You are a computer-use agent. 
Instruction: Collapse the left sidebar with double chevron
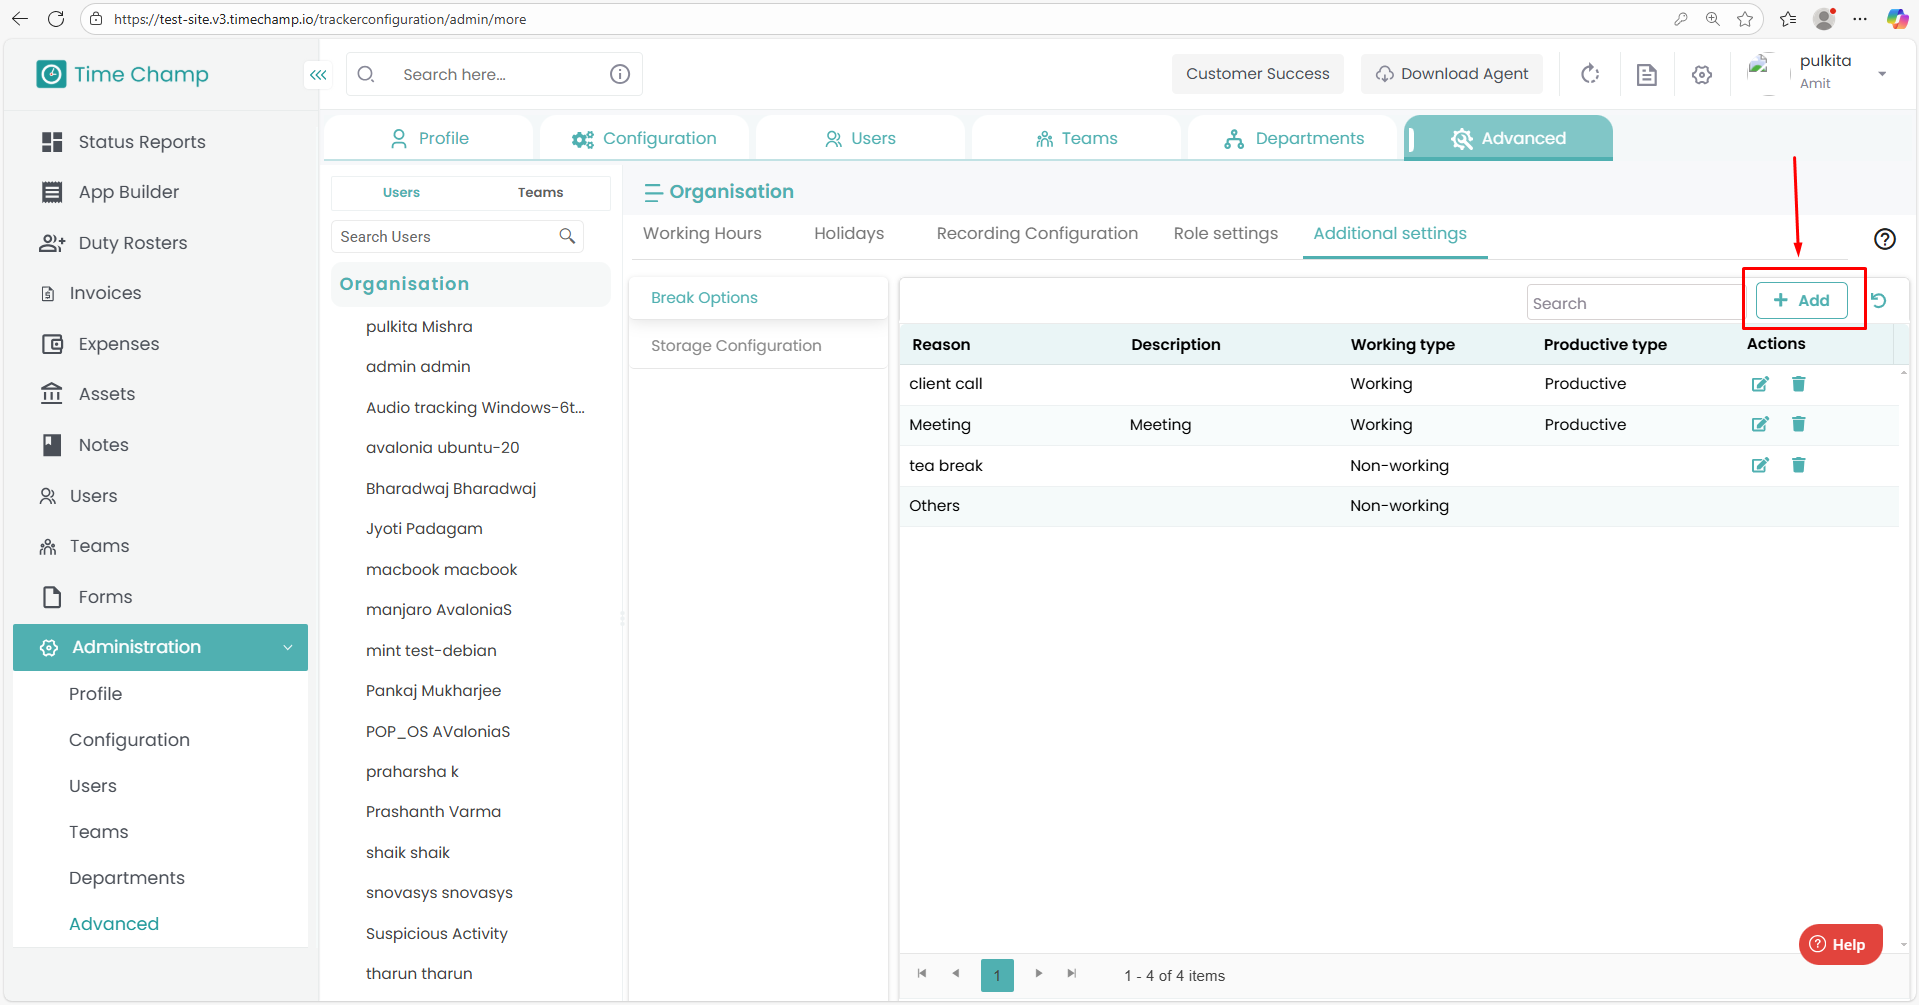tap(318, 75)
